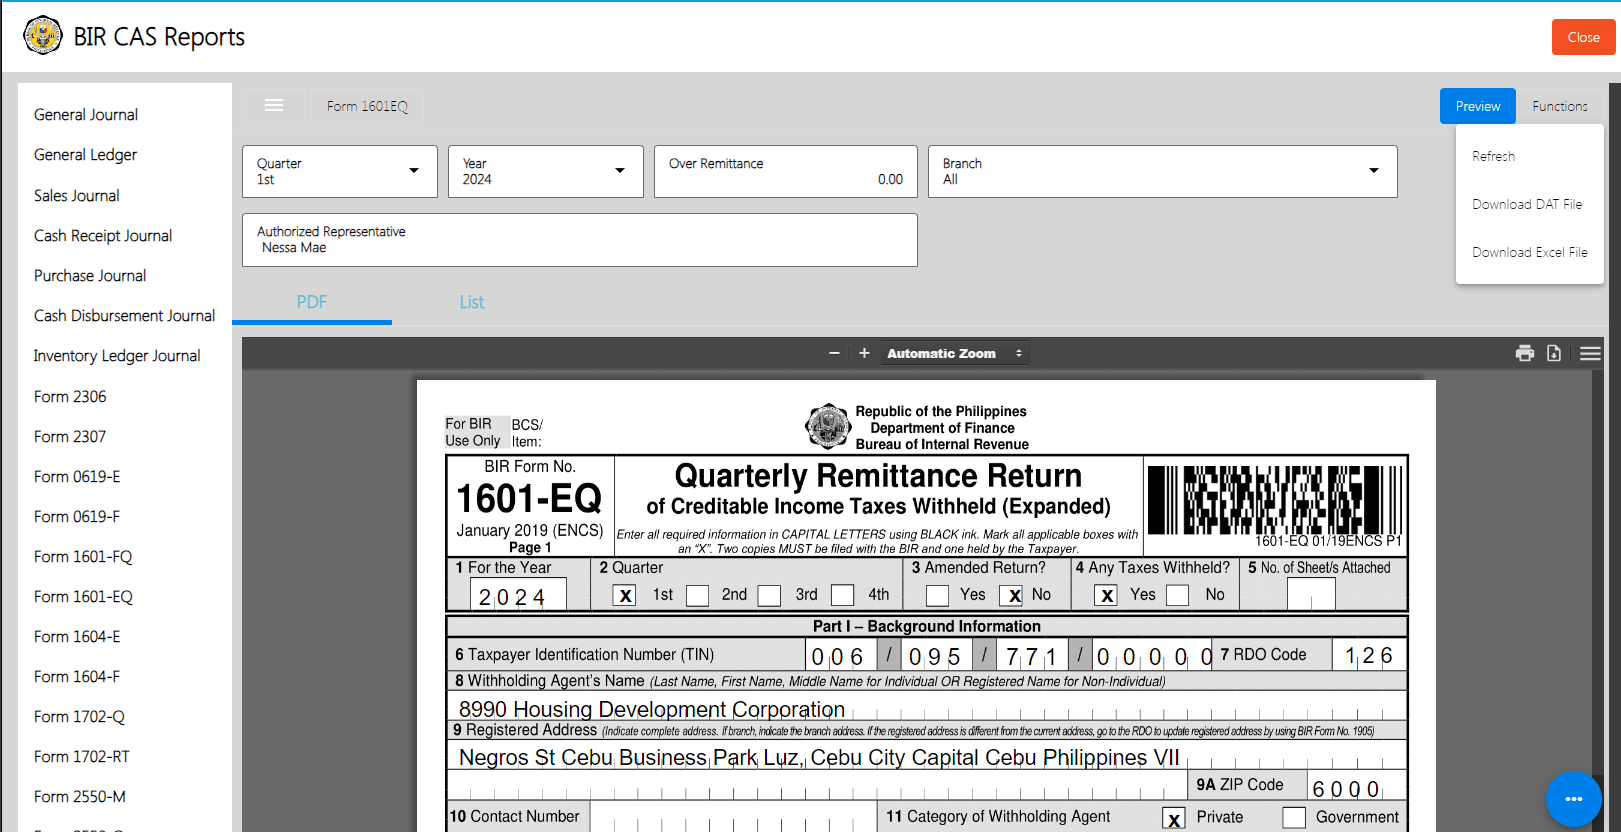
Task: Click the For the Year 2024 field
Action: tap(518, 595)
